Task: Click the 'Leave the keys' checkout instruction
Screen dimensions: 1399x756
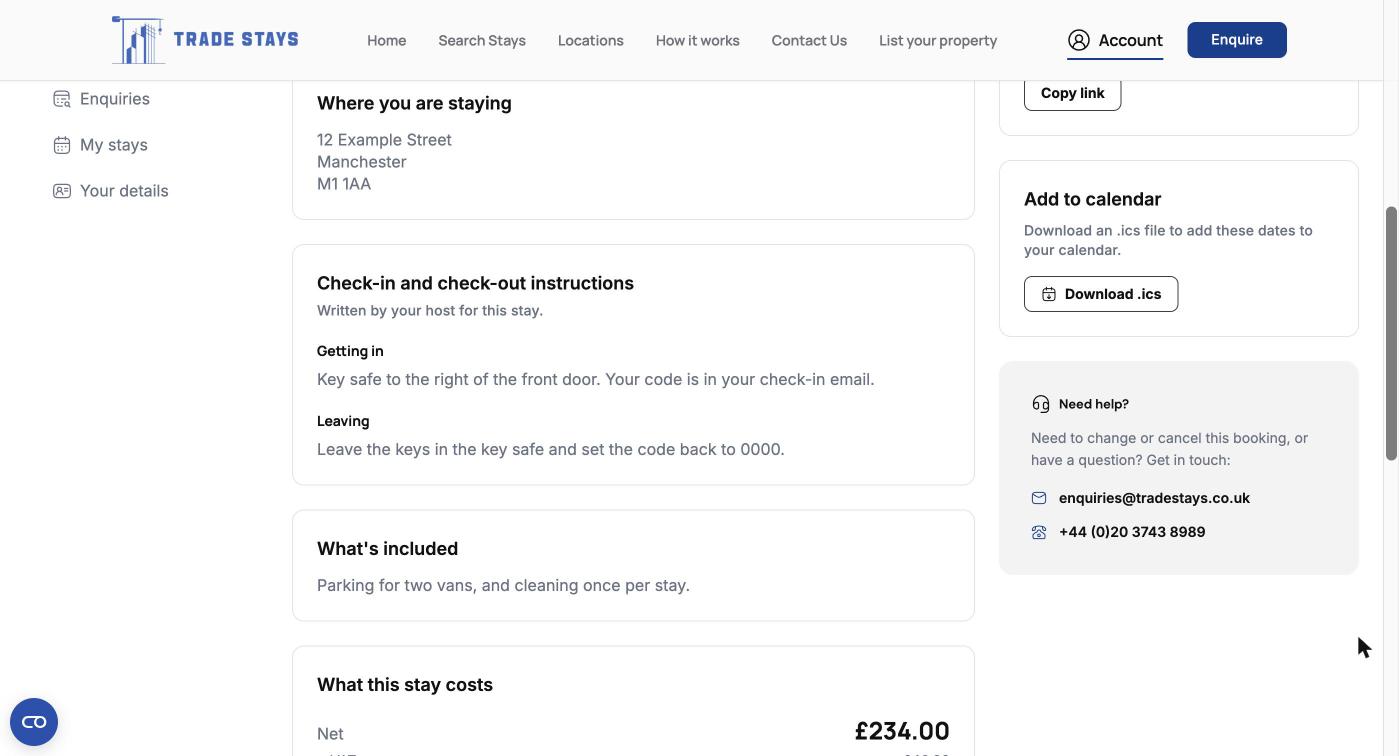Action: [551, 449]
